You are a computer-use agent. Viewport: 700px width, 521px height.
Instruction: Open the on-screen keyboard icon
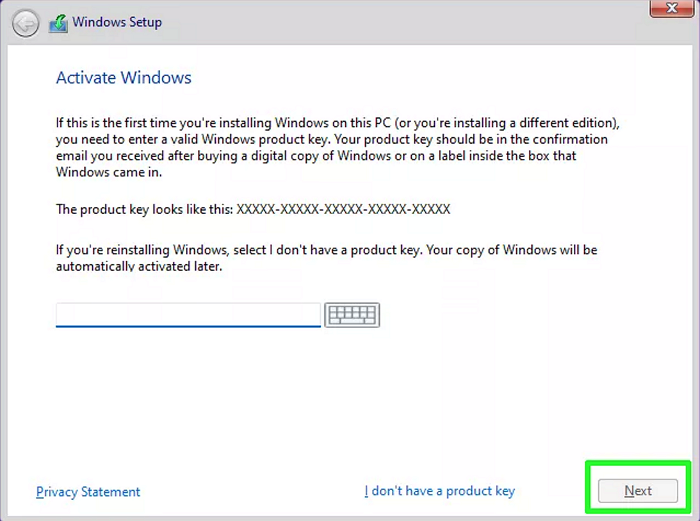[x=352, y=316]
